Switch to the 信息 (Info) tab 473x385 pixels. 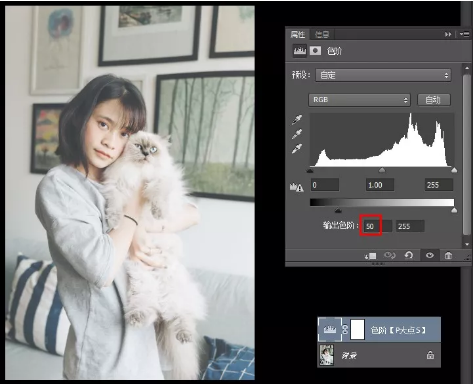[322, 34]
